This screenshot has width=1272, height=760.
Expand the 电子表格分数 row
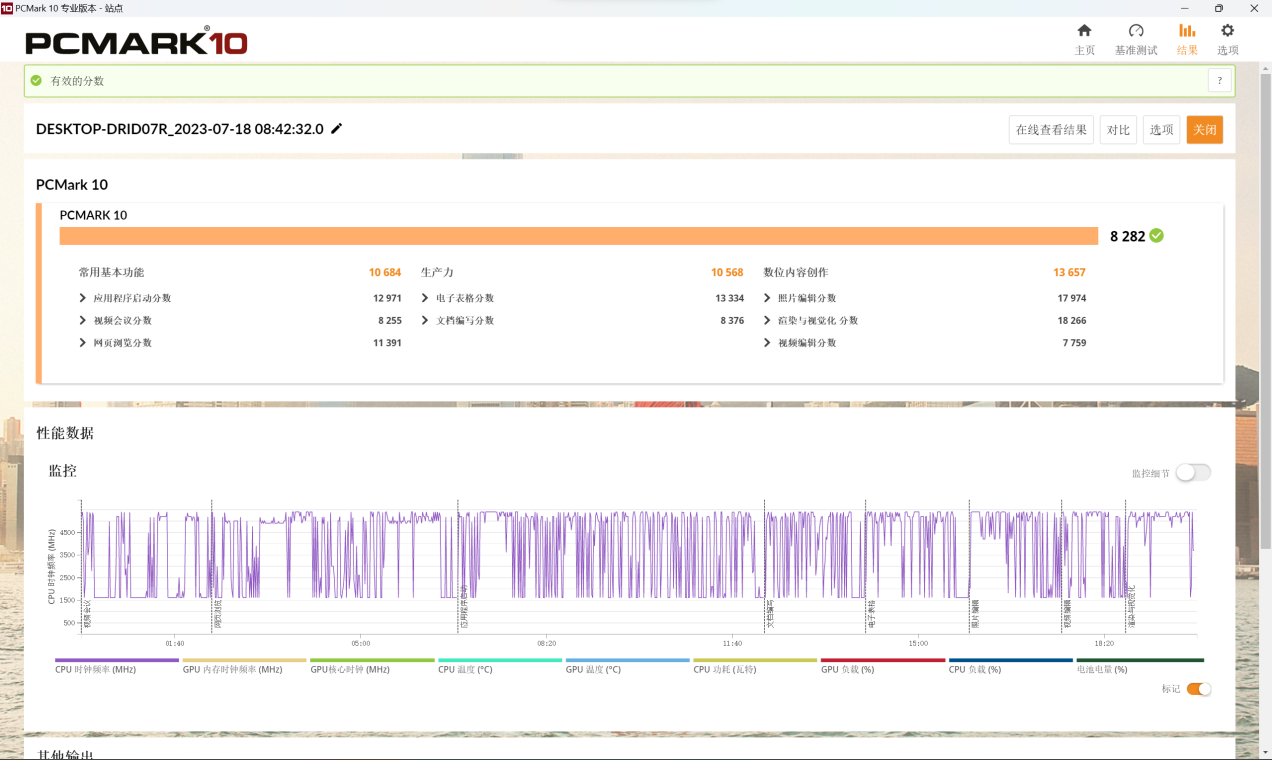click(x=425, y=298)
